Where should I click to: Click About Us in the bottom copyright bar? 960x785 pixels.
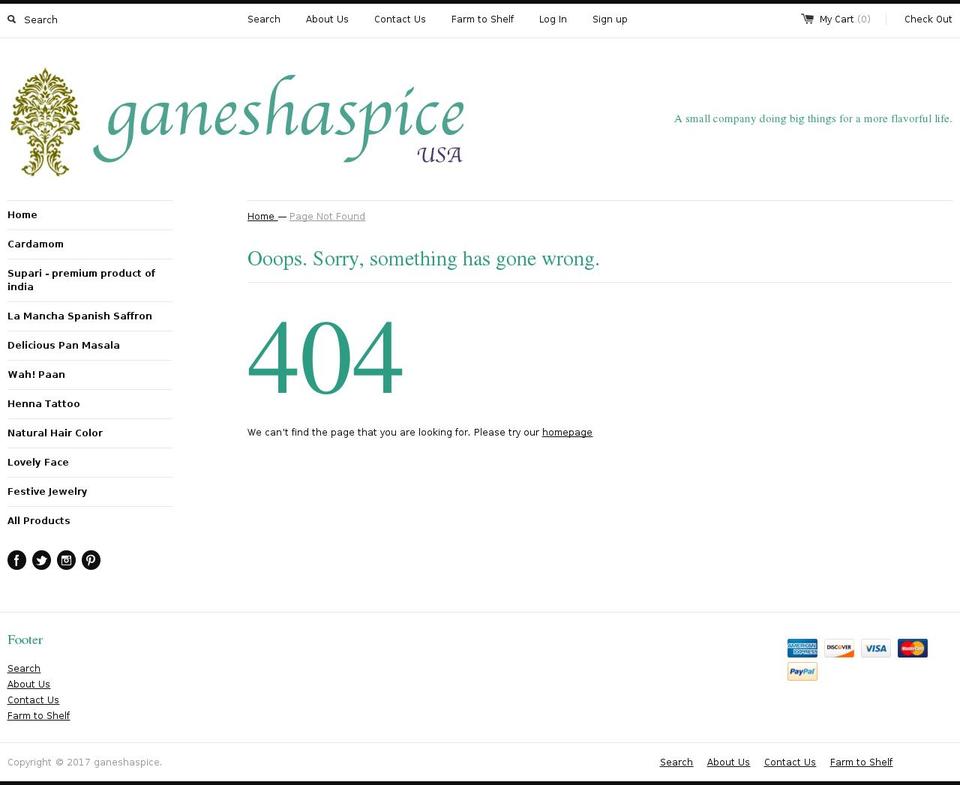coord(728,762)
